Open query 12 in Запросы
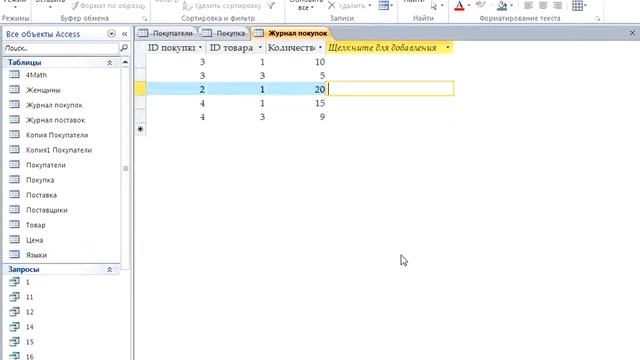 click(x=29, y=312)
